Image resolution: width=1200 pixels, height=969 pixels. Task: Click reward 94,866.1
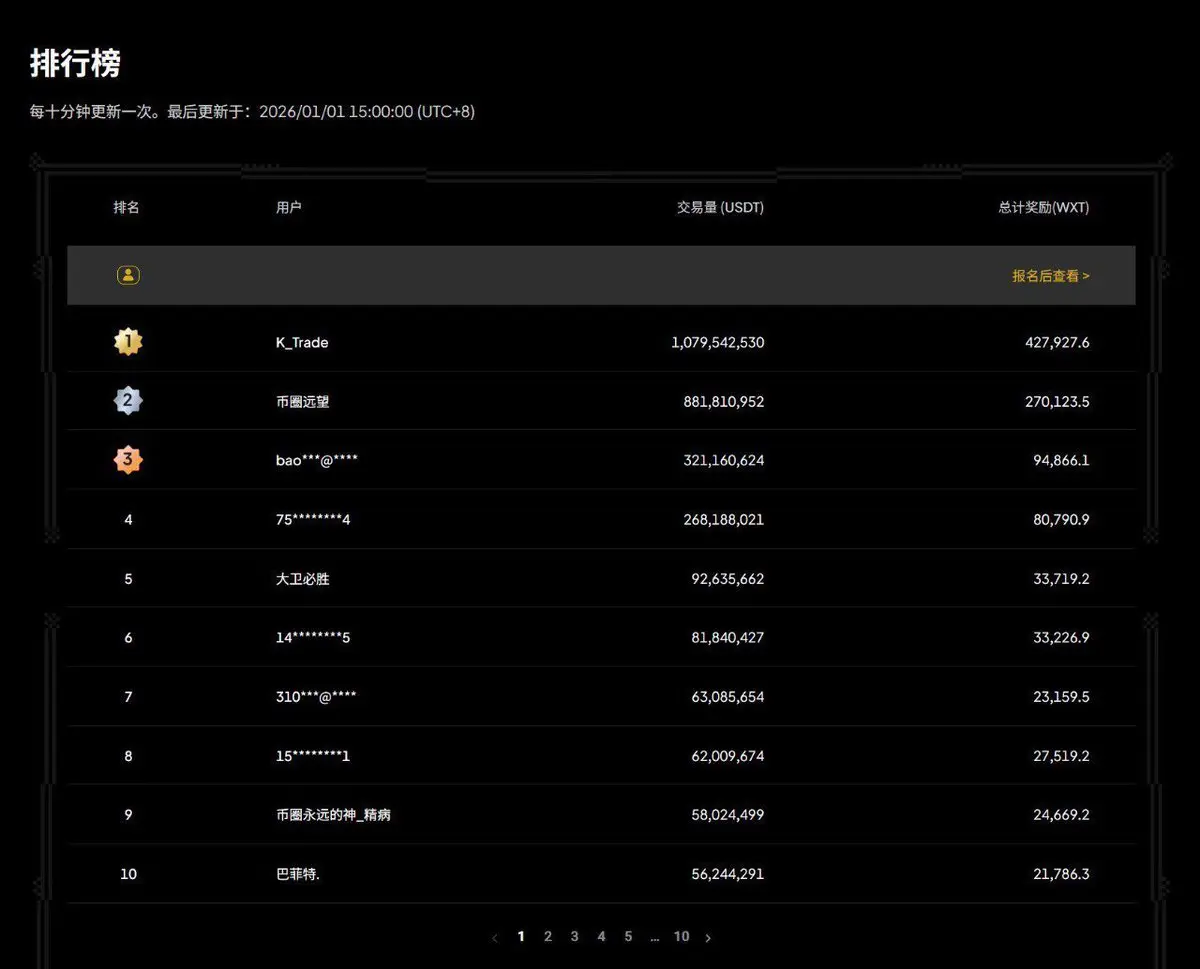coord(1062,460)
